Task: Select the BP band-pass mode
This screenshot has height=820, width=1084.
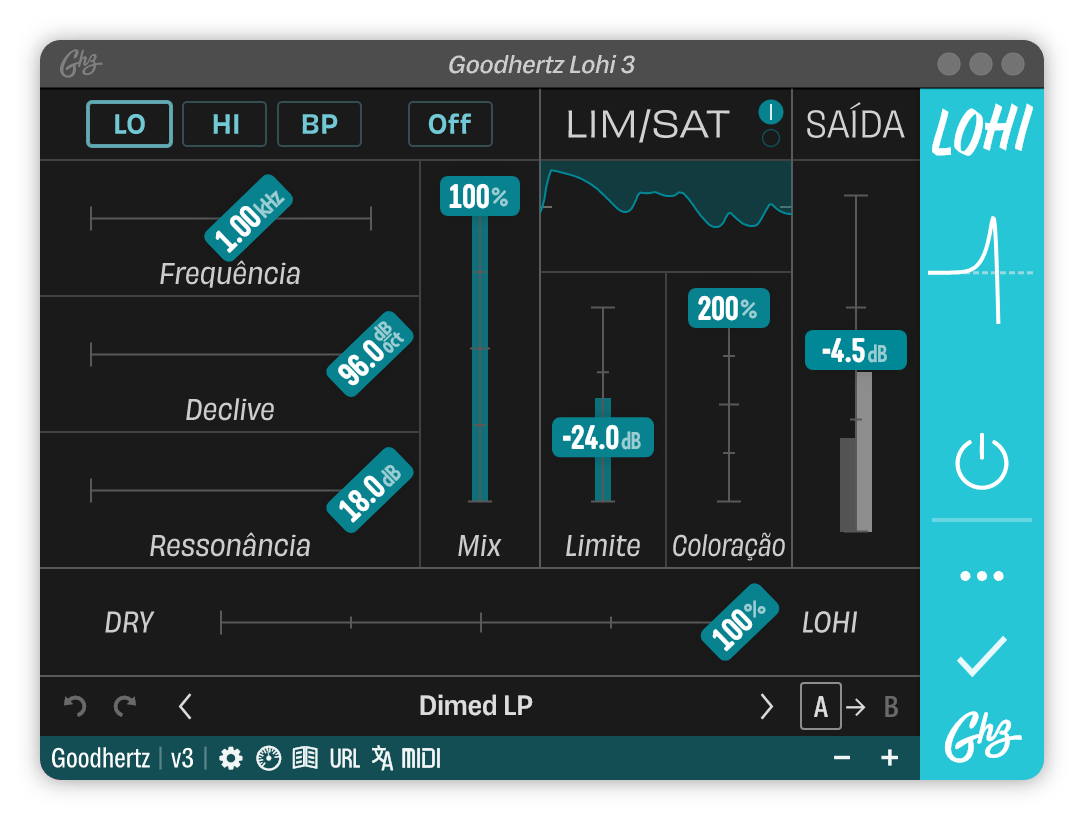Action: (319, 124)
